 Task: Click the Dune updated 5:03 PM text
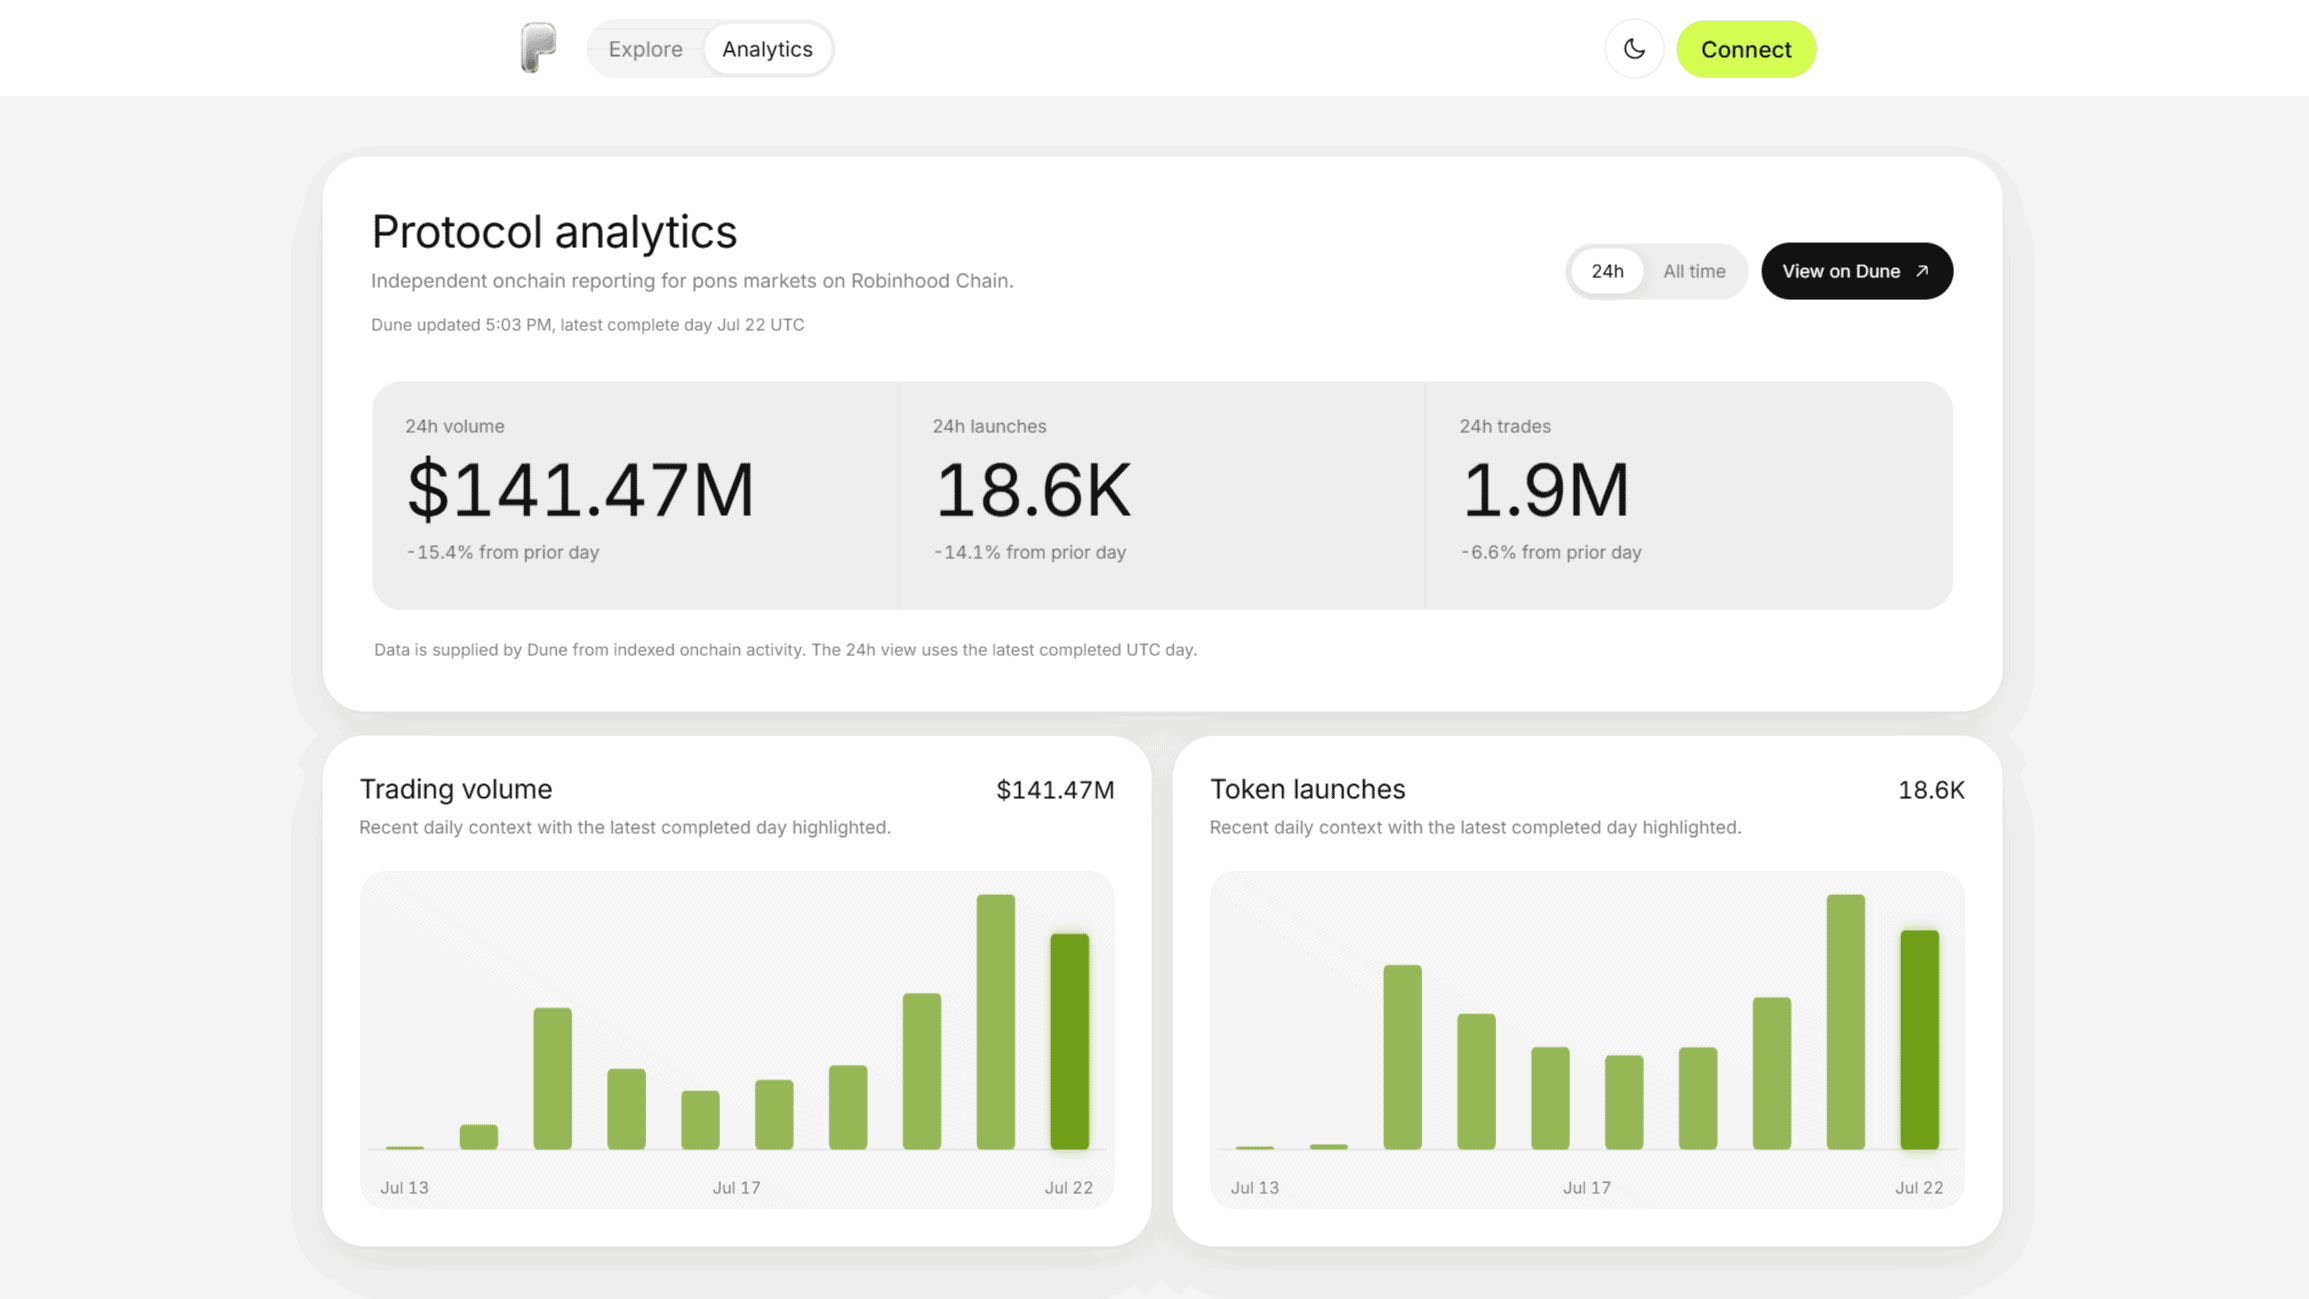[x=587, y=325]
